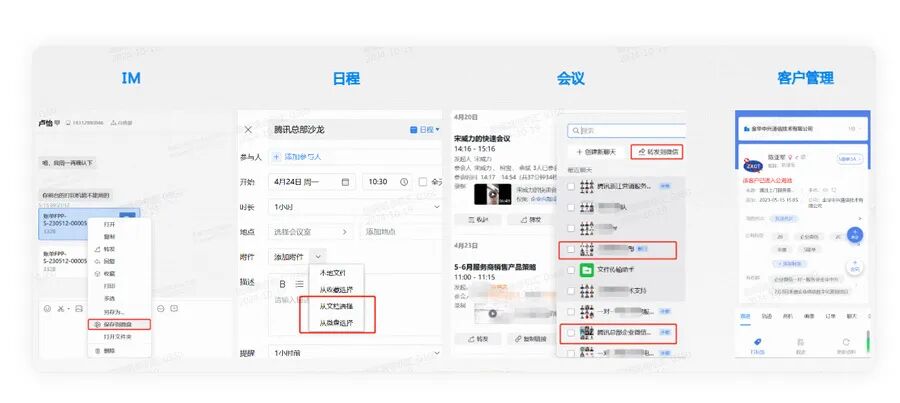This screenshot has width=900, height=403.
Task: Click the plus-in-box icon in the IM input toolbar
Action: [174, 309]
